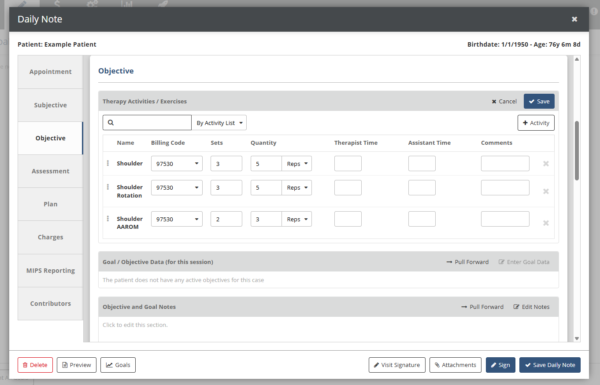
Task: Click Therapist Time field for Shoulder
Action: tap(348, 163)
